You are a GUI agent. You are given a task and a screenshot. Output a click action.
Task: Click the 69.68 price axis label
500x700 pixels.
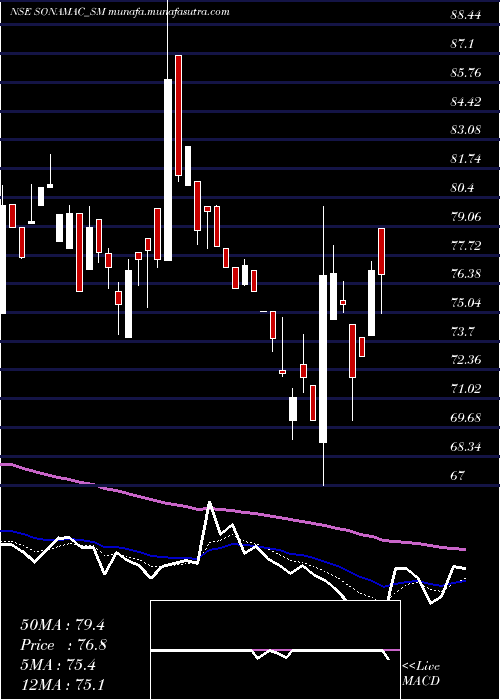click(x=466, y=418)
